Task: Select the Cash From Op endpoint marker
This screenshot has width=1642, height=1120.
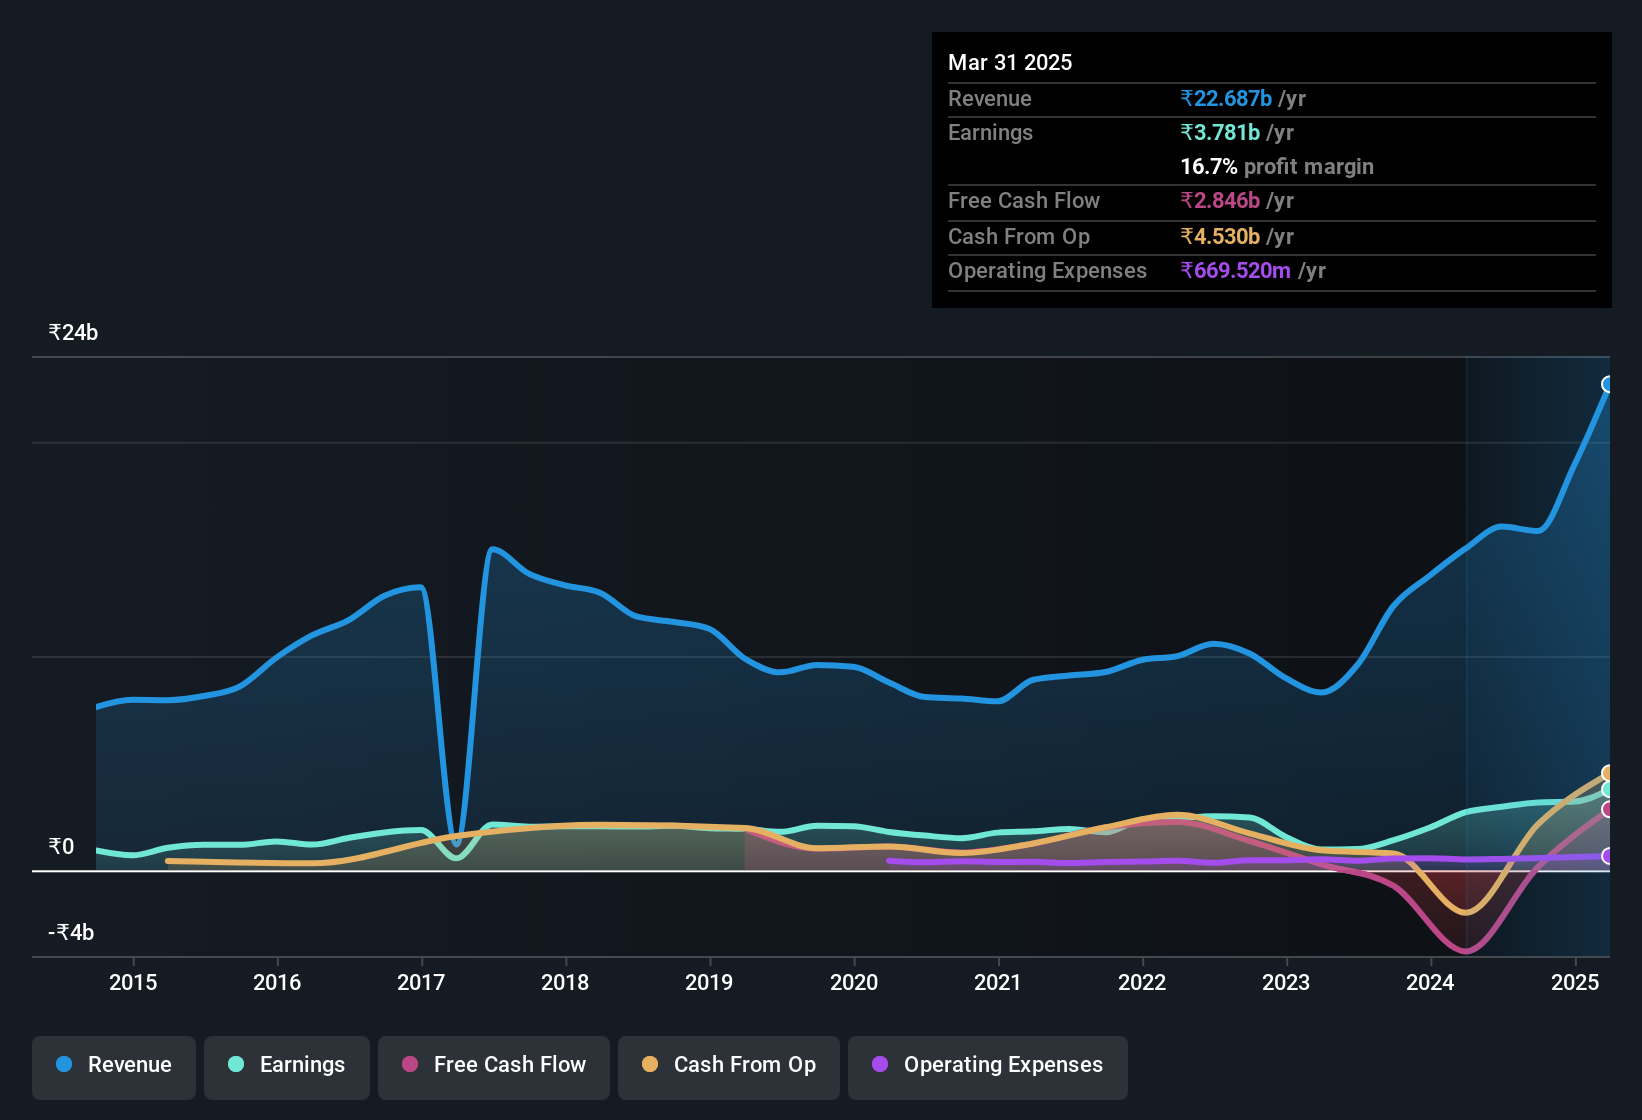Action: click(x=1608, y=773)
